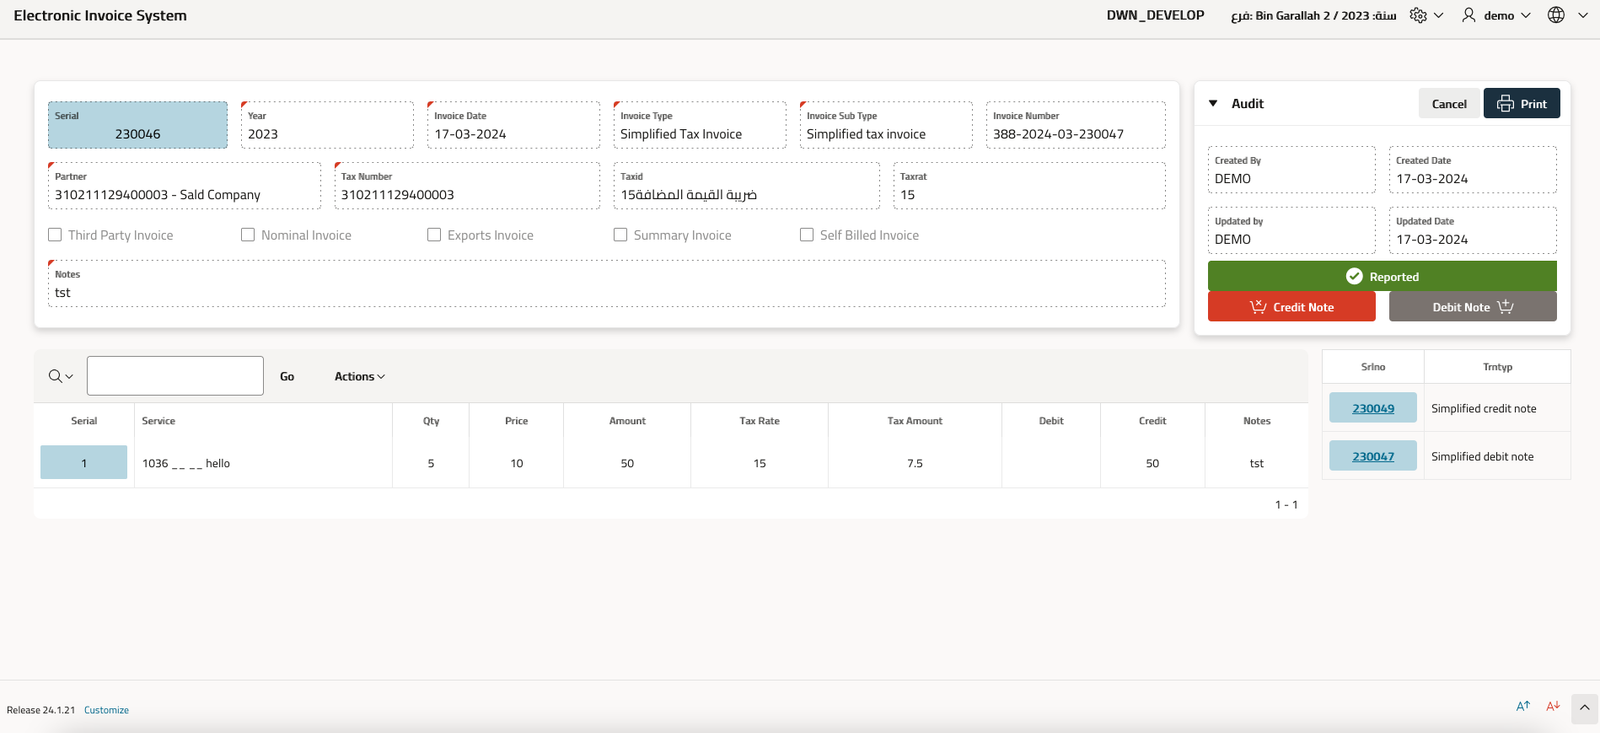Sort by the Price column header
Screen dimensions: 1600x733
coord(516,421)
